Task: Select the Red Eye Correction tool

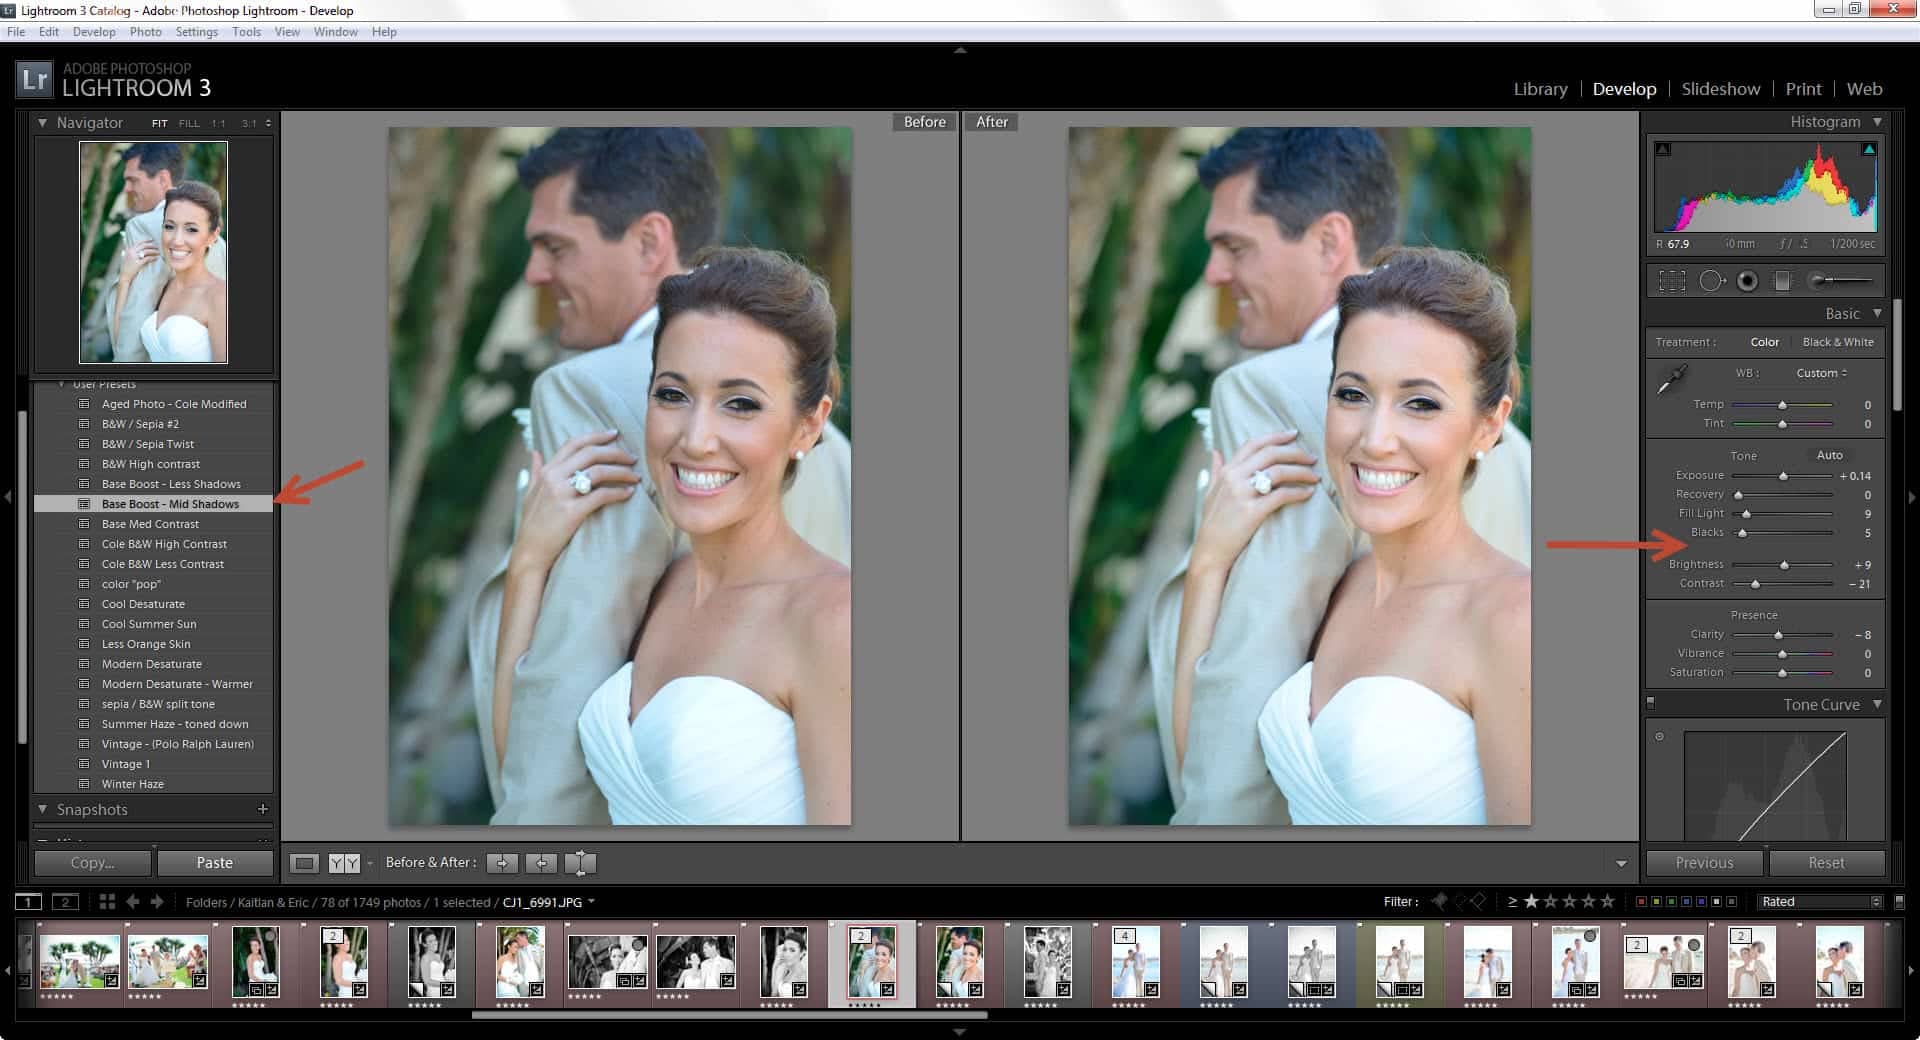Action: pyautogui.click(x=1747, y=281)
